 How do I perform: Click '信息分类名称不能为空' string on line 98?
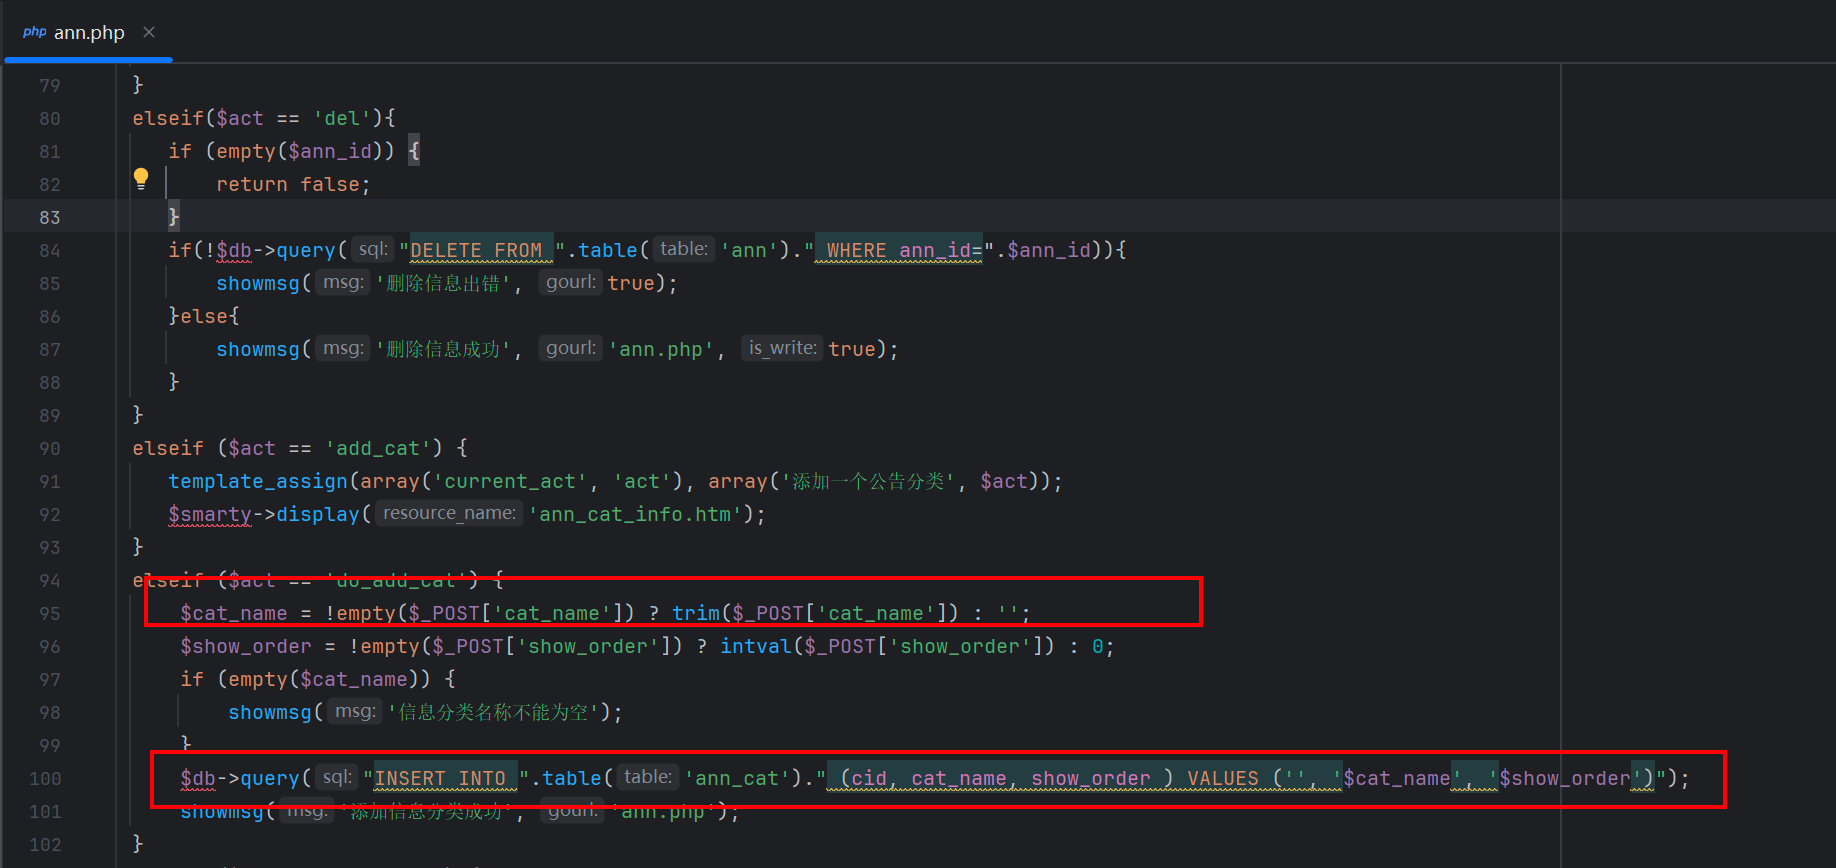click(493, 712)
